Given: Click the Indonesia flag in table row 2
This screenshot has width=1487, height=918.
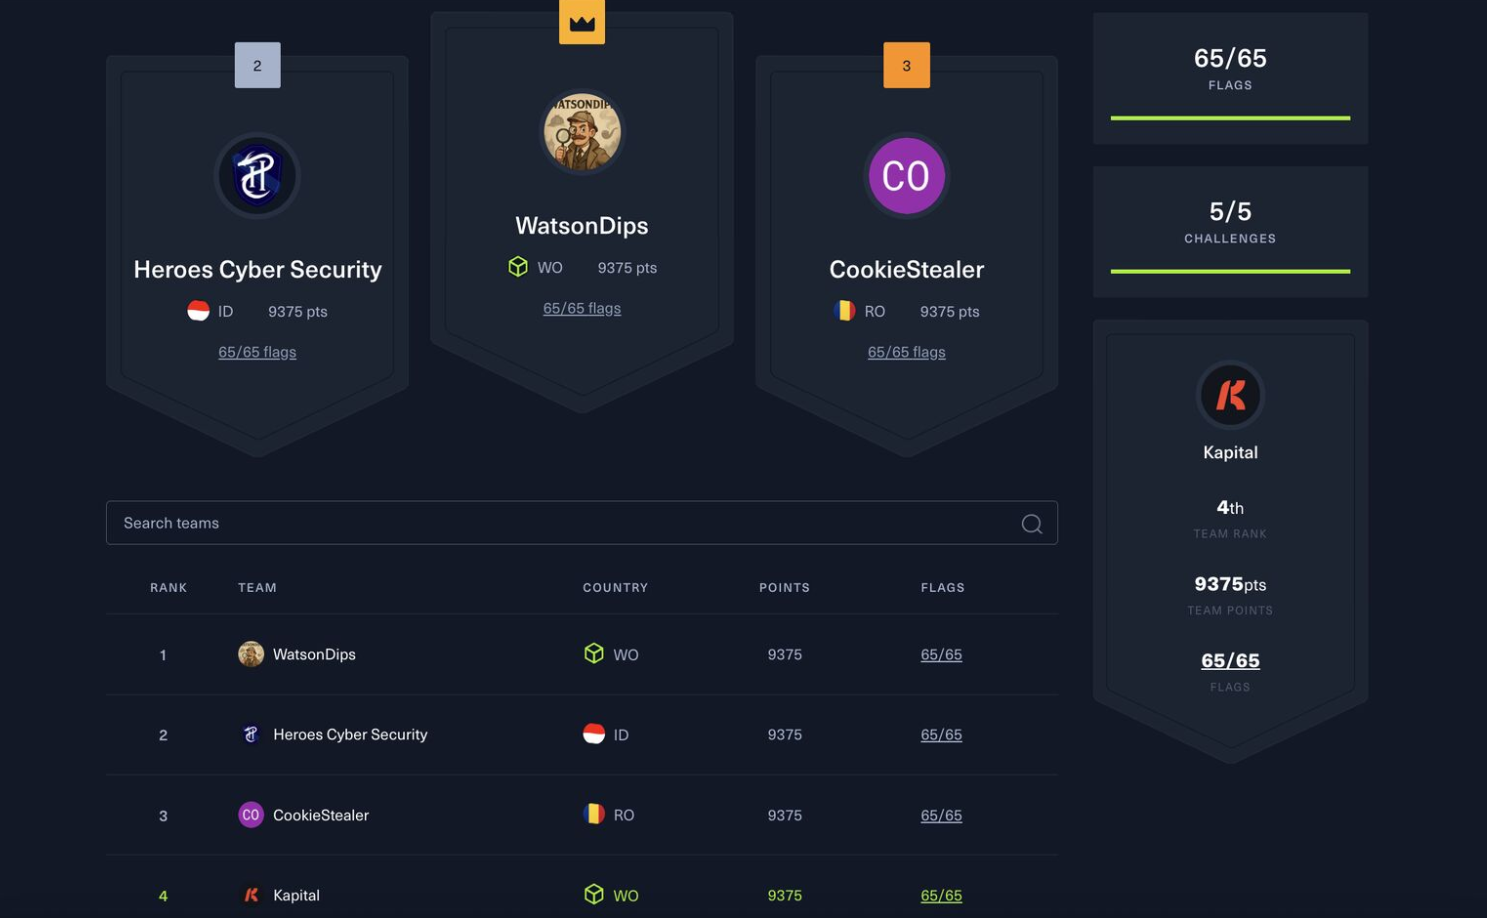Looking at the screenshot, I should 594,734.
